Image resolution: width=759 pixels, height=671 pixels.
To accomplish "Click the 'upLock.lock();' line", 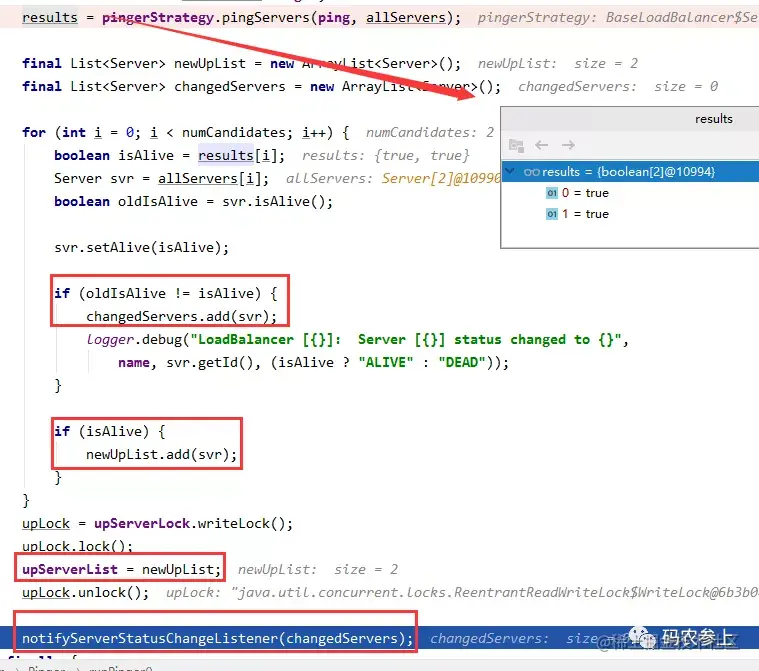I will click(77, 547).
